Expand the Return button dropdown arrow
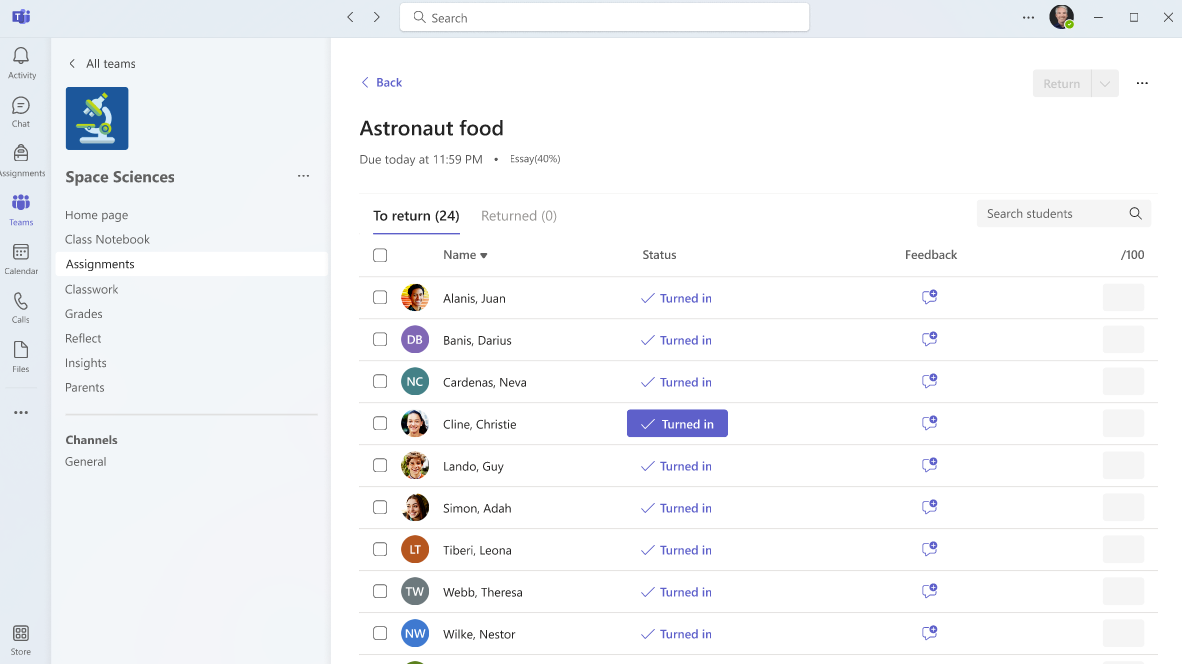 [x=1105, y=84]
